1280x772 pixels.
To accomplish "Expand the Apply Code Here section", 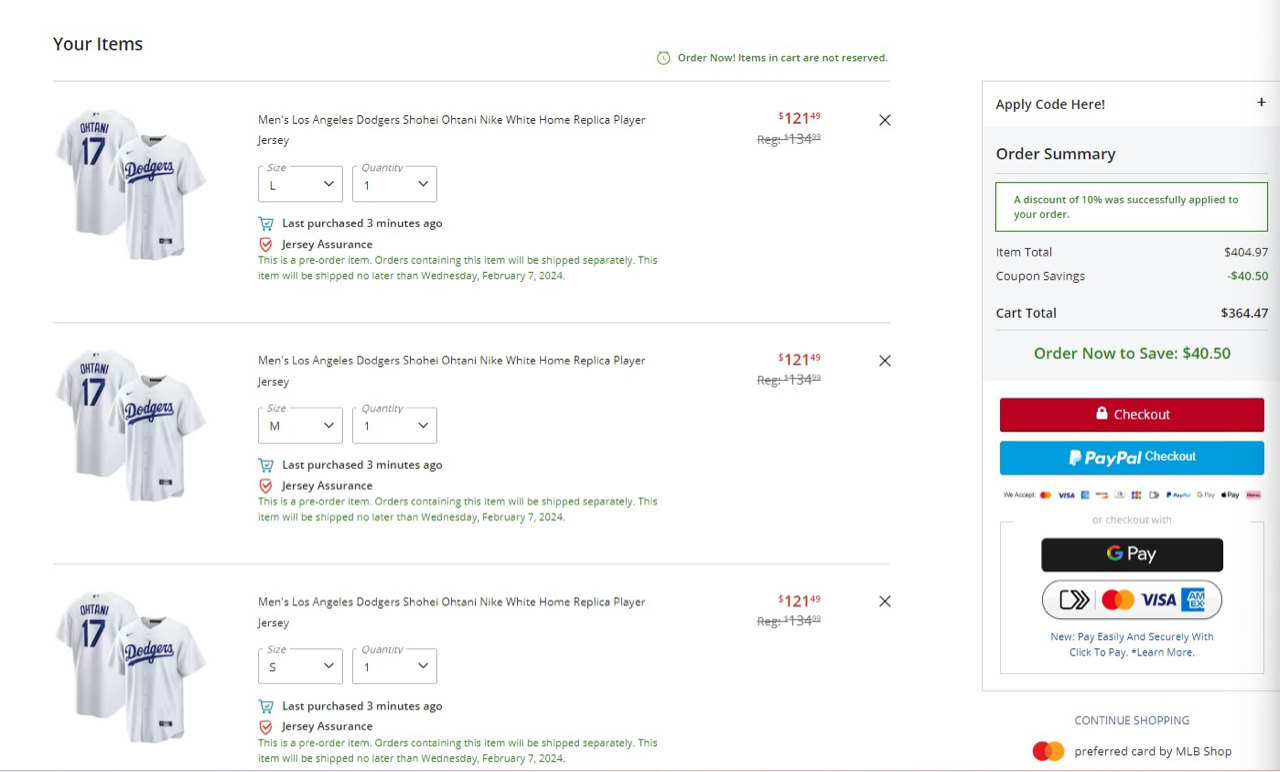I will coord(1261,103).
